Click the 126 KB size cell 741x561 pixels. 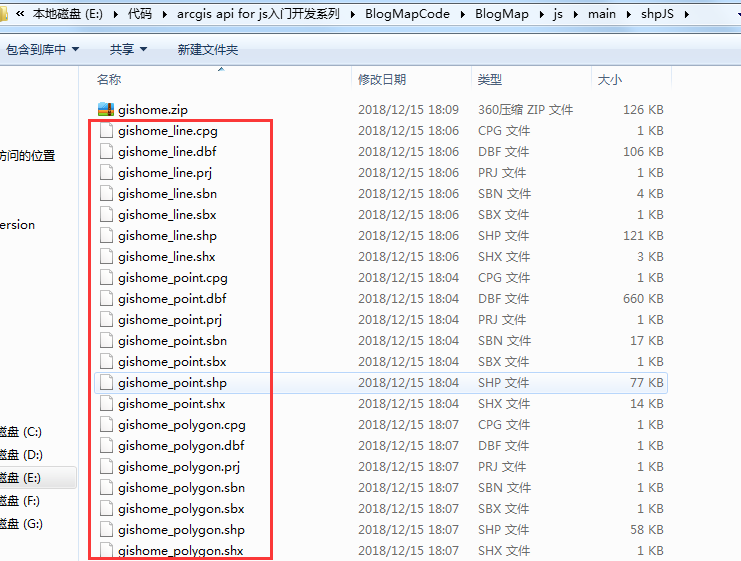click(x=643, y=110)
